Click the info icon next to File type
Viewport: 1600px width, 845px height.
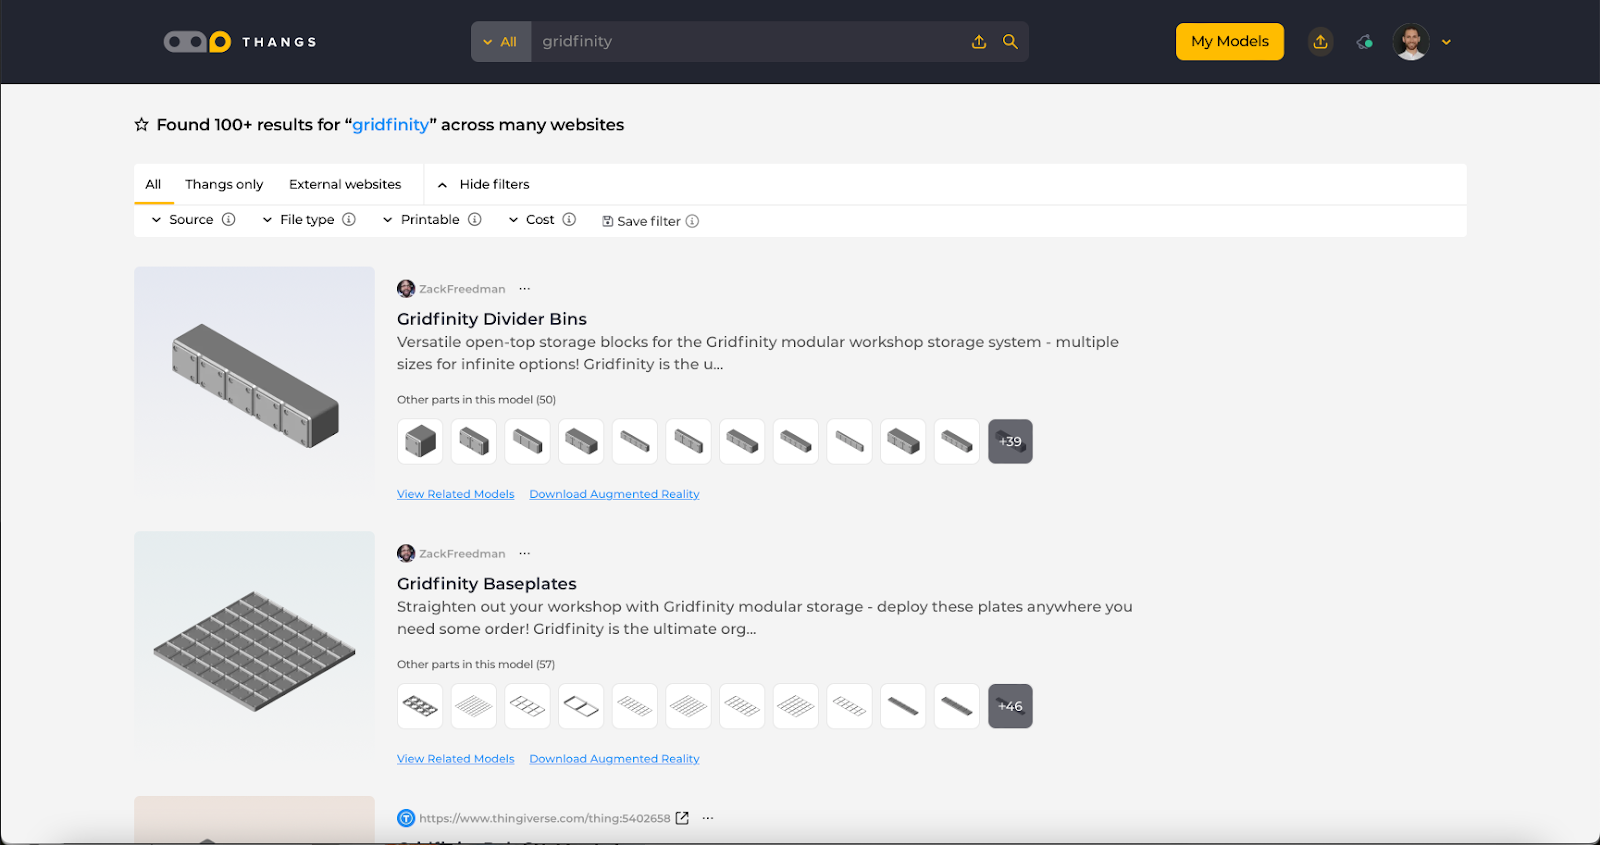349,219
